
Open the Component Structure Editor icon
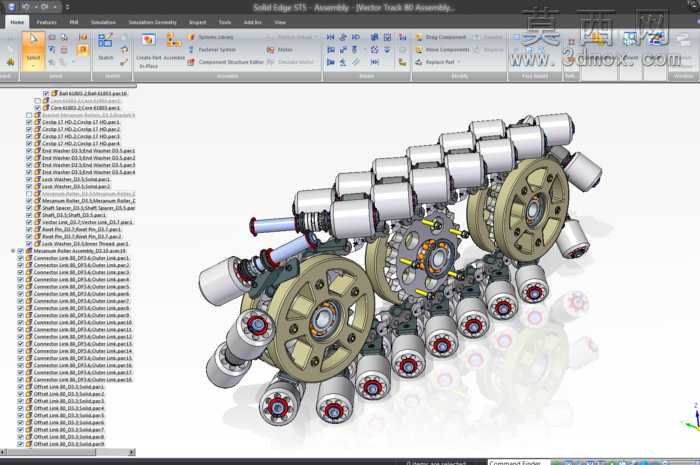[x=191, y=62]
